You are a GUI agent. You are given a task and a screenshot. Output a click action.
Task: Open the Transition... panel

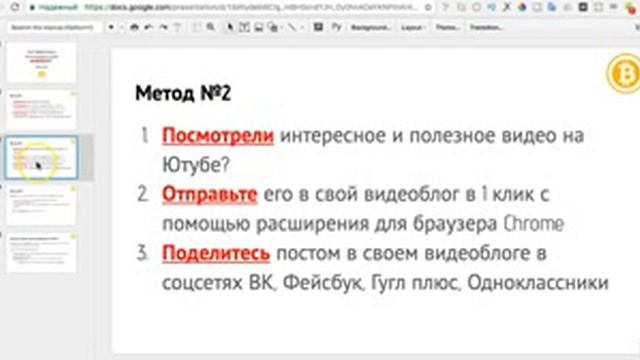click(x=486, y=27)
